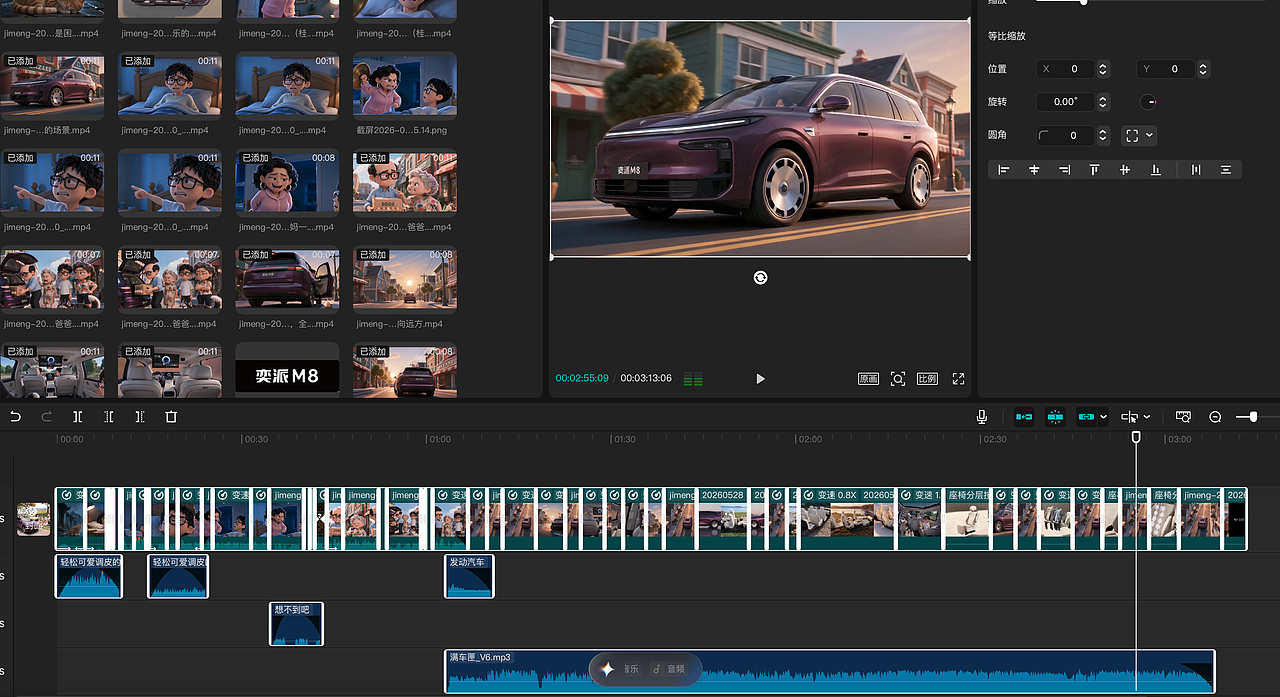Adjust the timeline zoom slider
The image size is (1280, 697).
tap(1253, 417)
